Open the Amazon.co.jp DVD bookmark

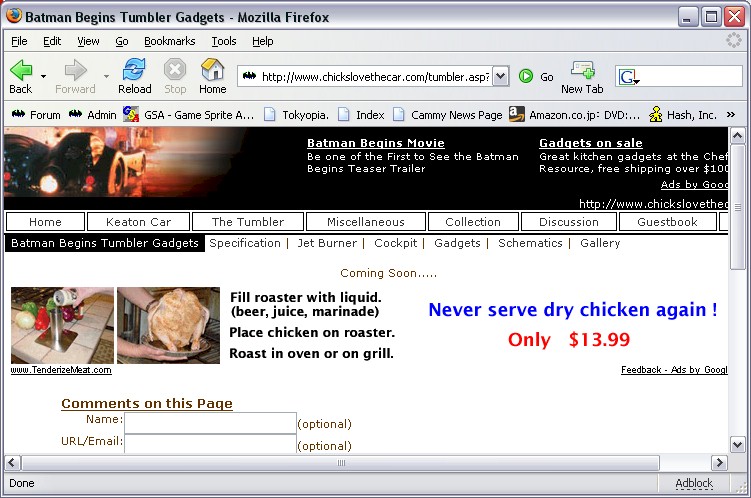point(574,115)
